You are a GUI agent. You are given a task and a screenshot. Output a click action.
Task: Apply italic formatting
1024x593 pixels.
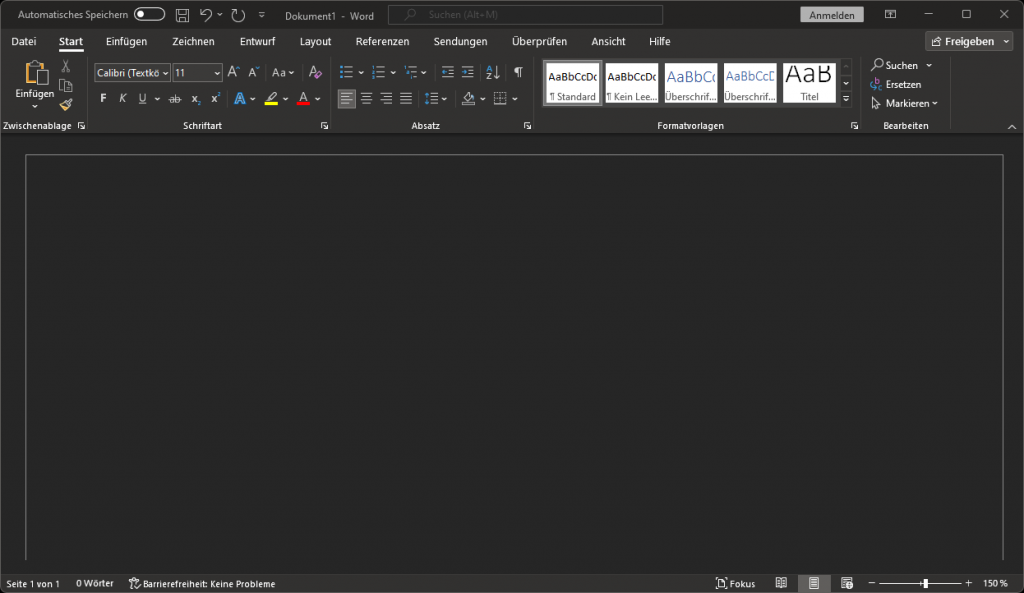click(x=123, y=97)
